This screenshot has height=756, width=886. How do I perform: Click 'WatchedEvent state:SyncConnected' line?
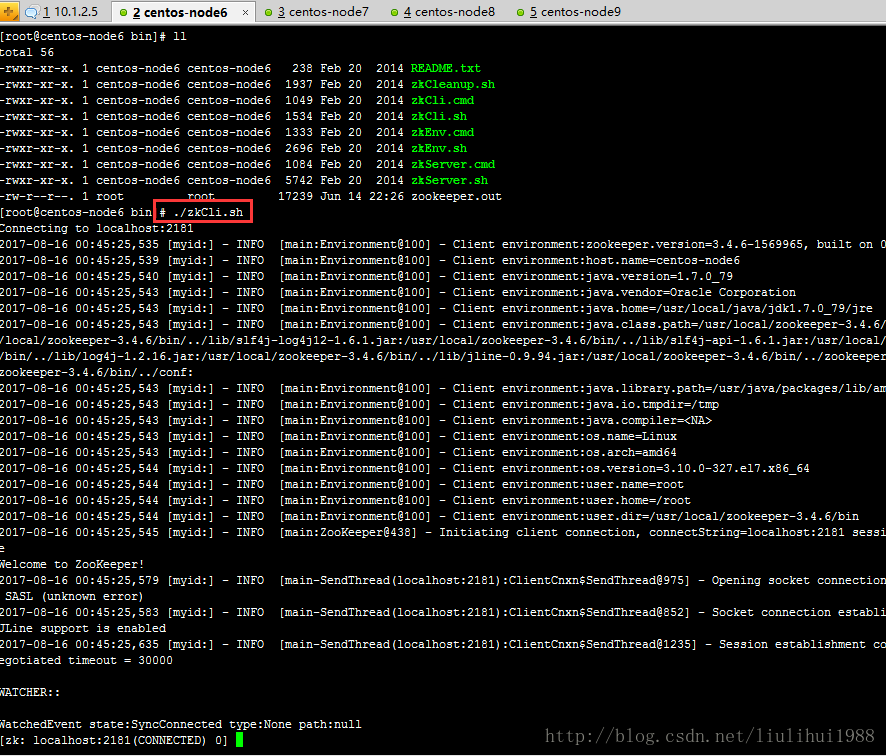coord(180,724)
